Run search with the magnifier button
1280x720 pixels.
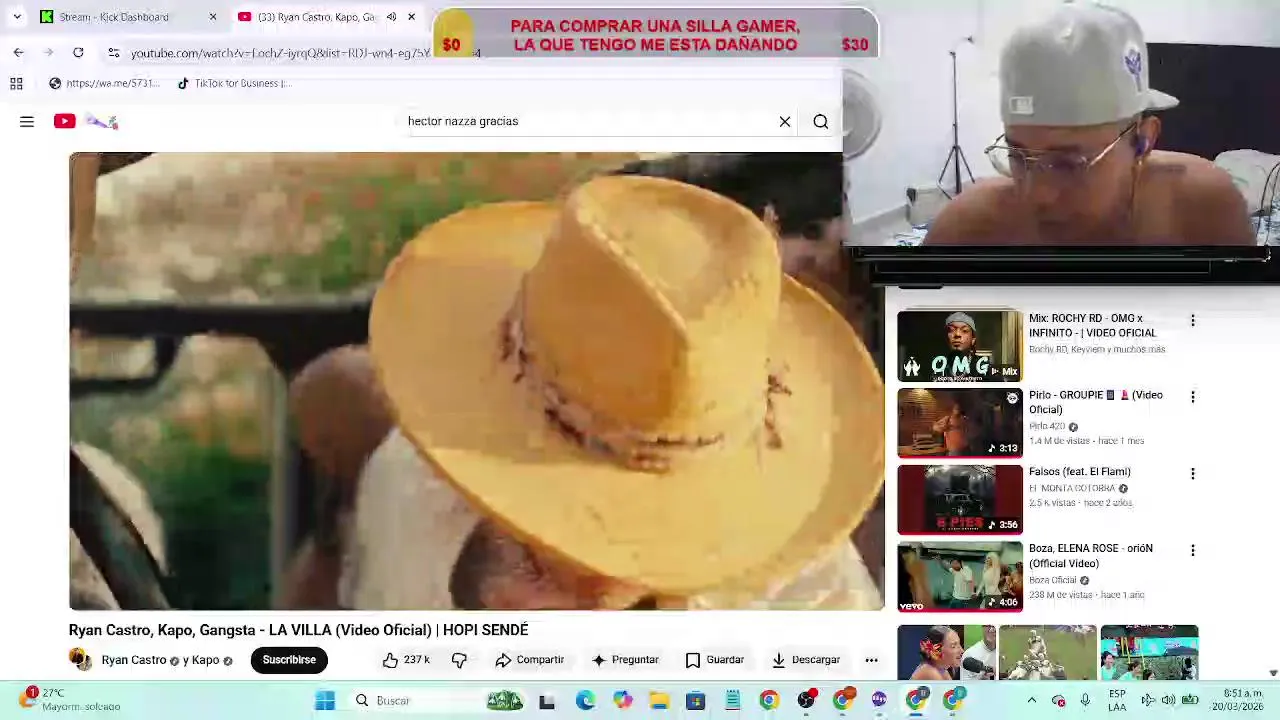click(x=820, y=121)
